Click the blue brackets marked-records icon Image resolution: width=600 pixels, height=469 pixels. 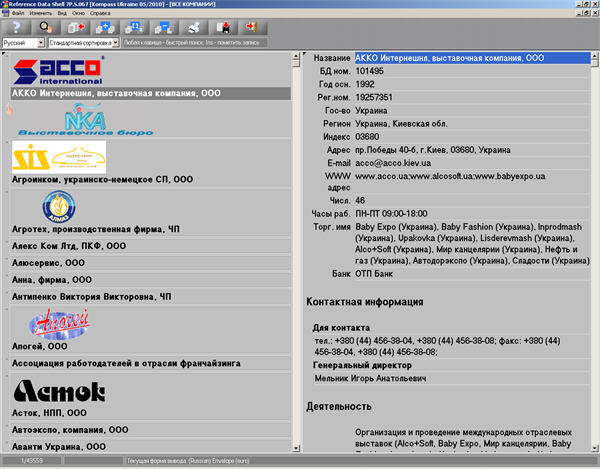point(134,28)
